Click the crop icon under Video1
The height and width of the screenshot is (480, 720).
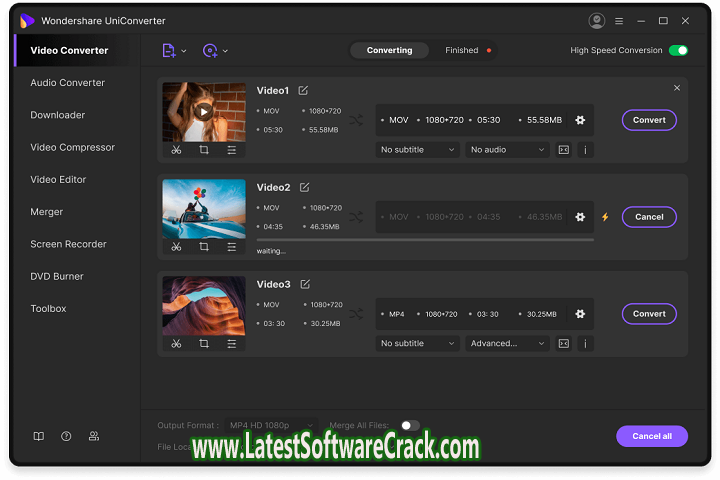(x=204, y=150)
